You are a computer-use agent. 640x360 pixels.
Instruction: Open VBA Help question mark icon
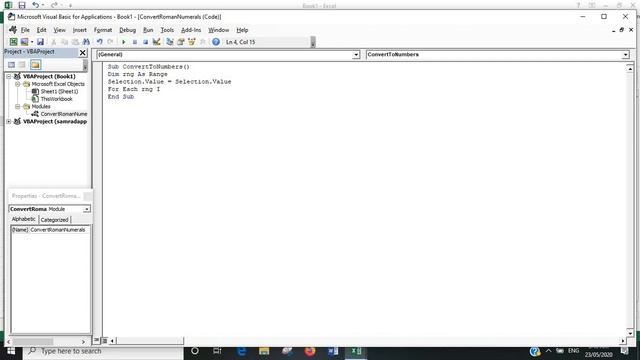(216, 42)
